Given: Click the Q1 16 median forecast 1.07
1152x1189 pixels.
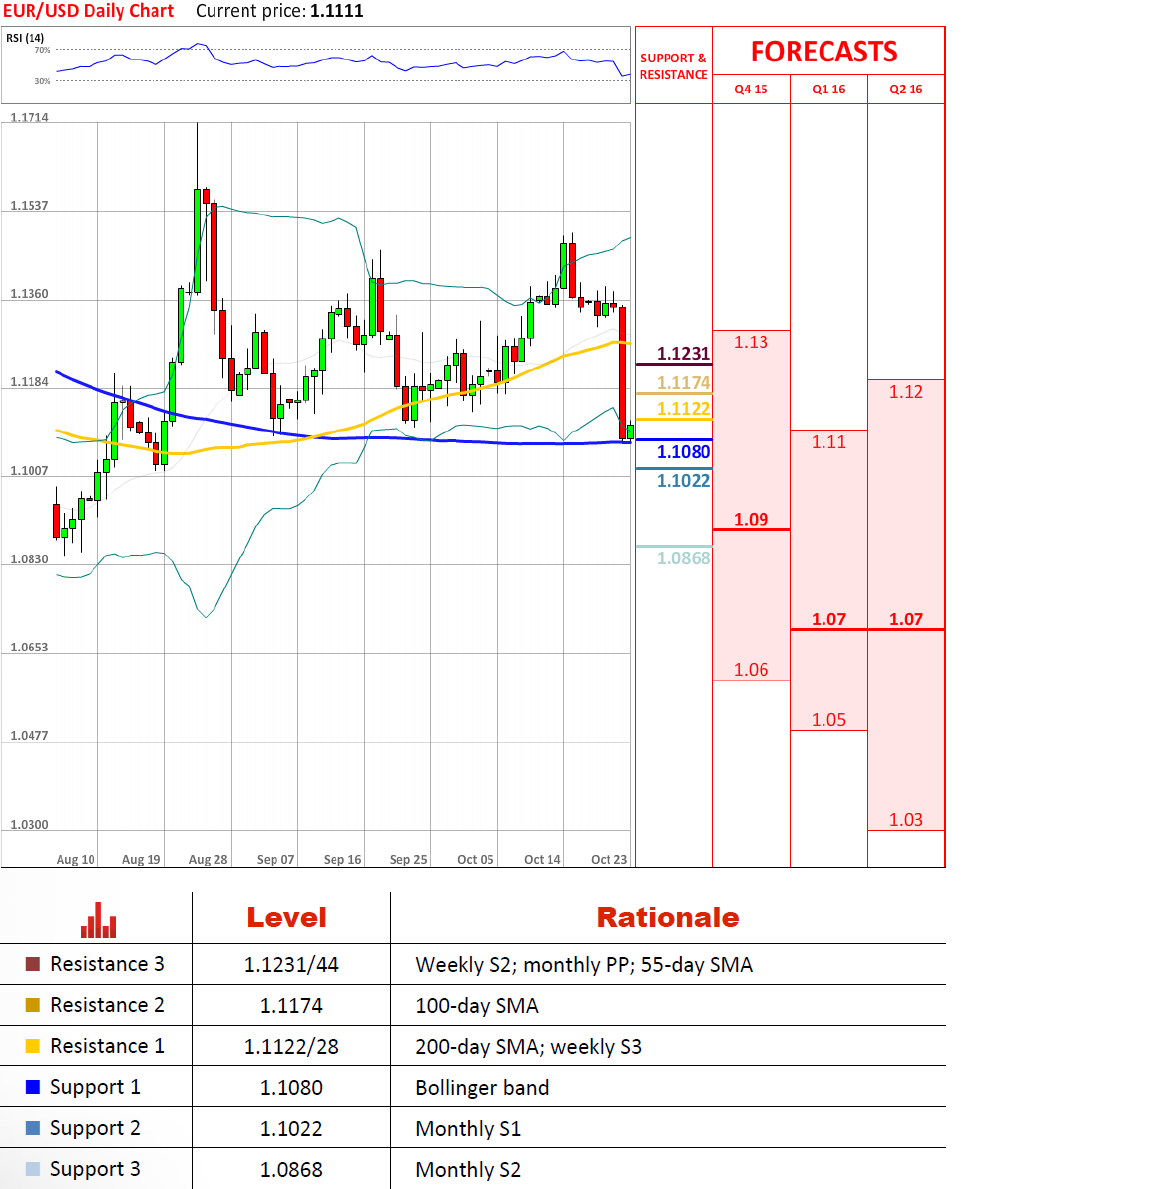Looking at the screenshot, I should (829, 619).
